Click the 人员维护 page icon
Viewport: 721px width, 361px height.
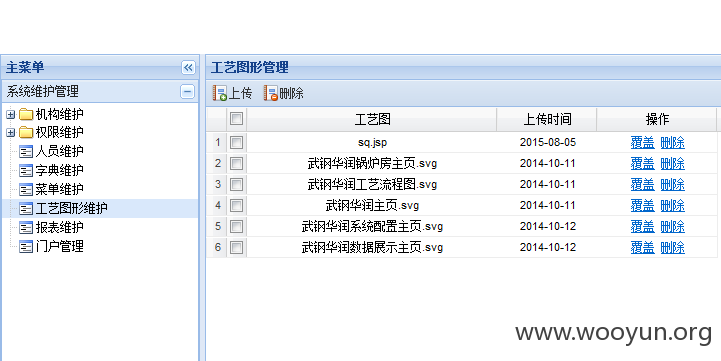(x=26, y=151)
